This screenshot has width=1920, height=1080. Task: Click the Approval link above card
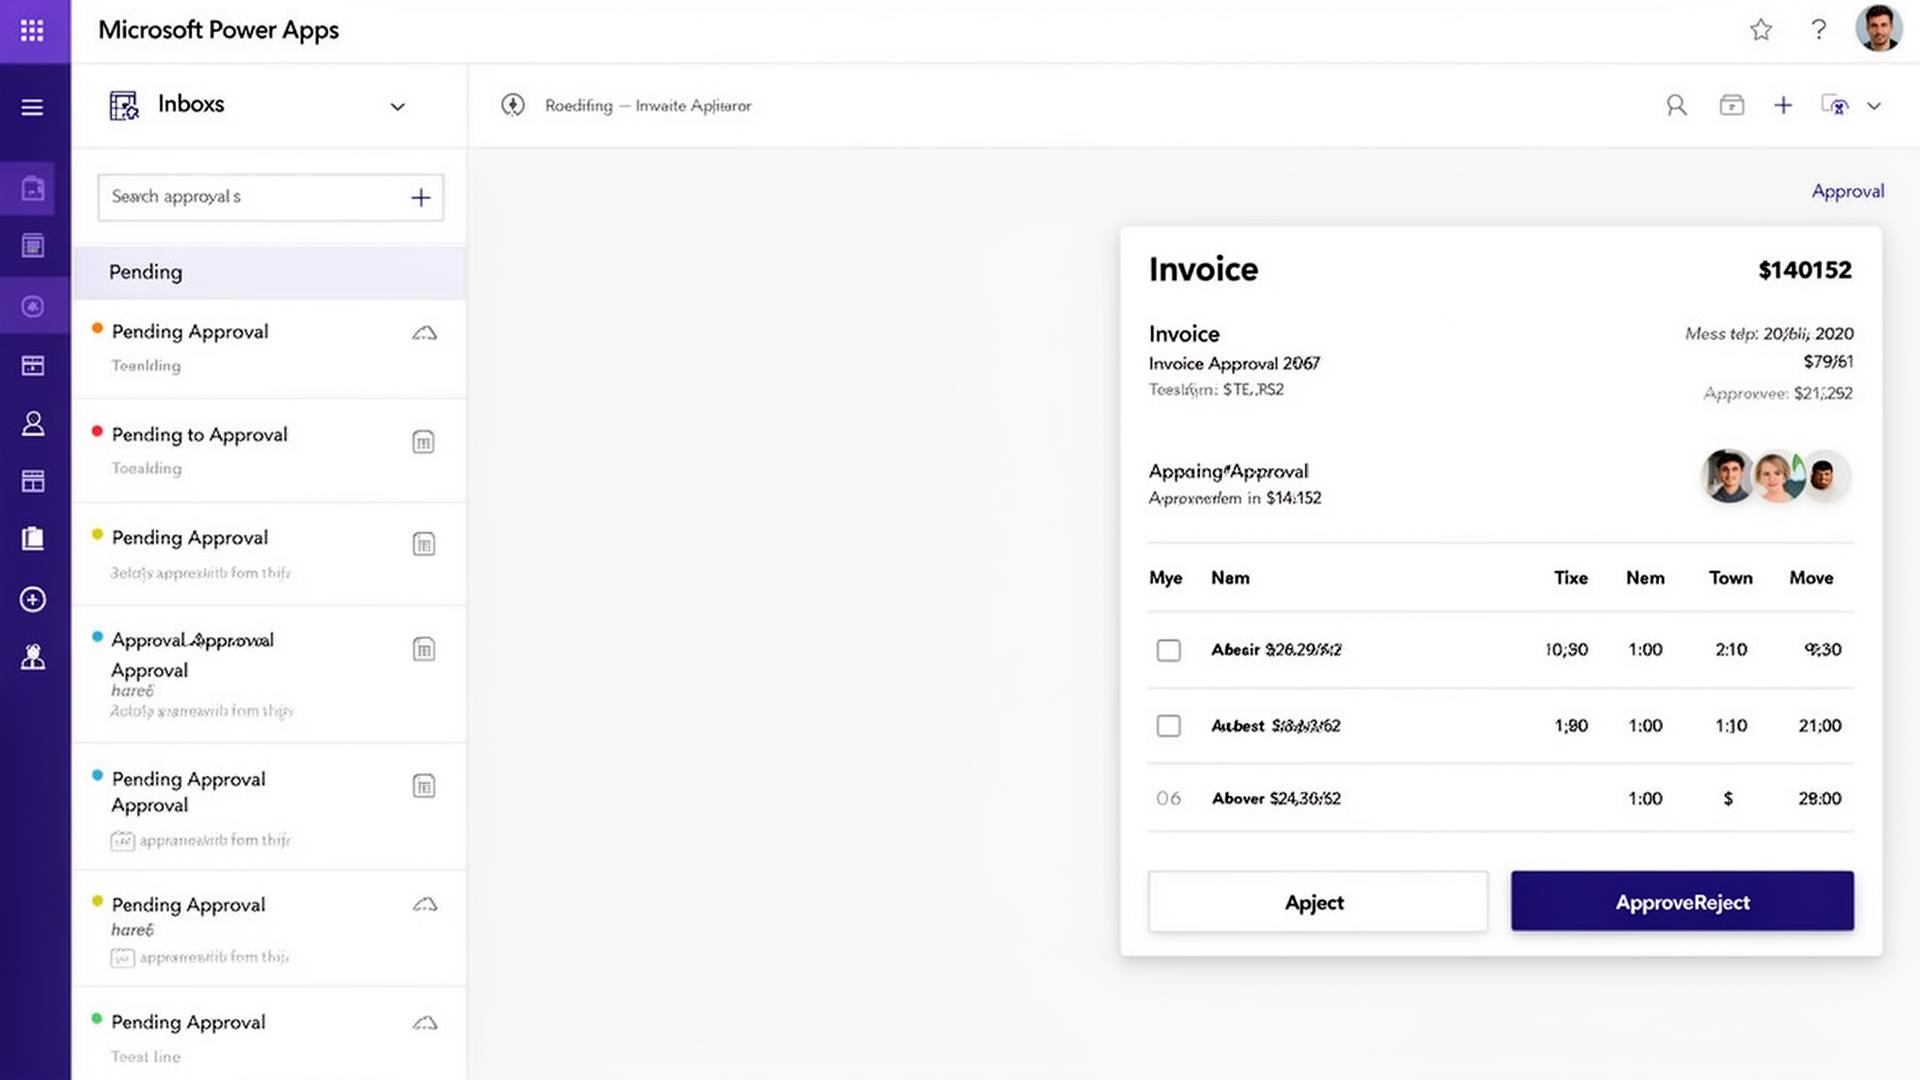coord(1848,191)
